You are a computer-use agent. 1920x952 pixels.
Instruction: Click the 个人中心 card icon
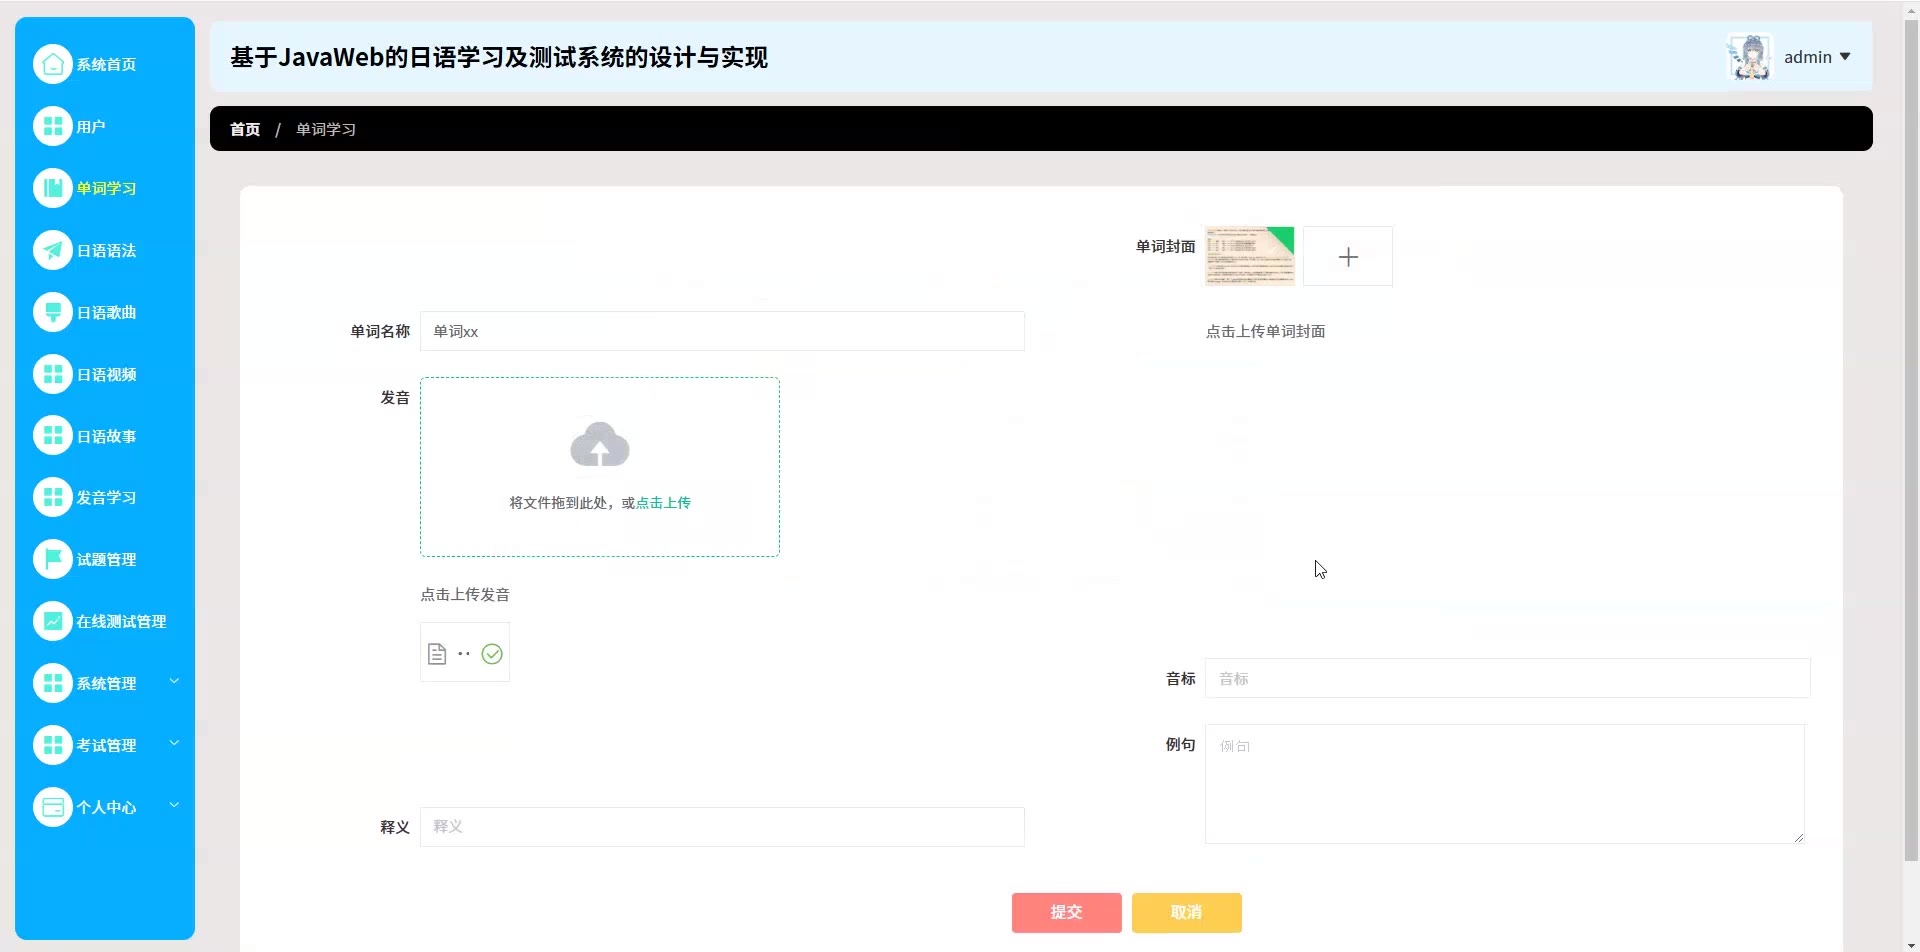click(x=53, y=807)
